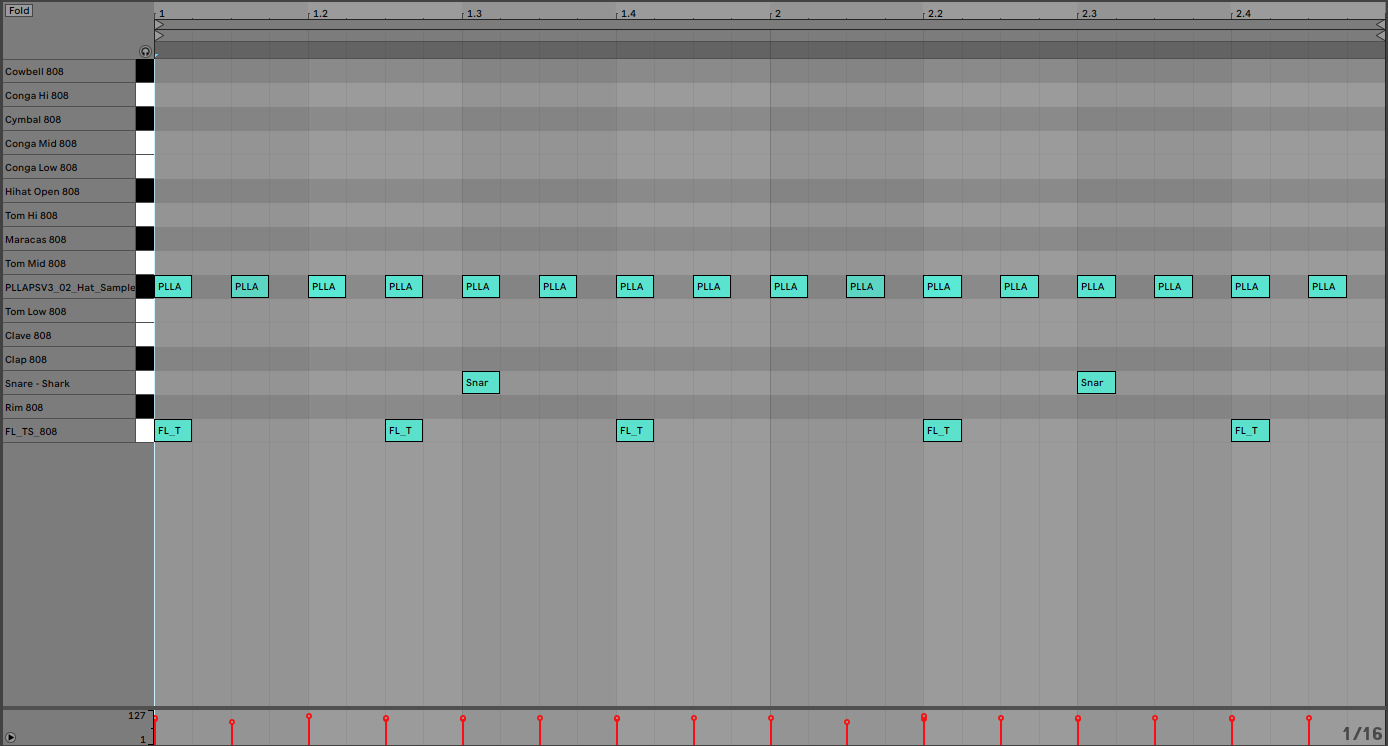Select the Snar note at beat 1.3
This screenshot has height=746, width=1388.
point(480,382)
